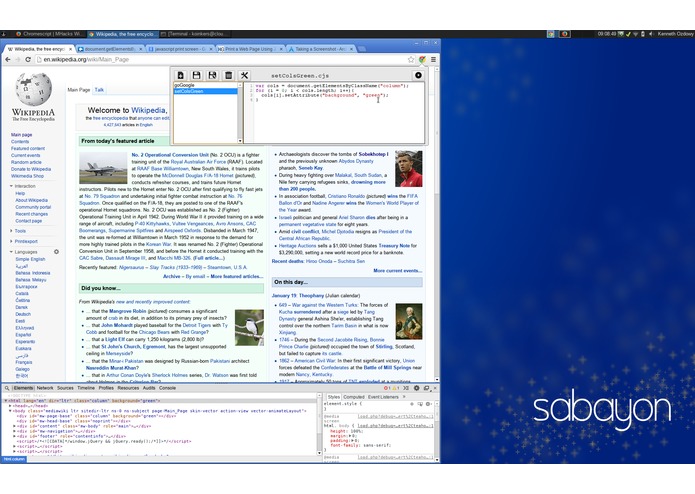Click inside the script code editor area
The image size is (695, 494).
[335, 113]
